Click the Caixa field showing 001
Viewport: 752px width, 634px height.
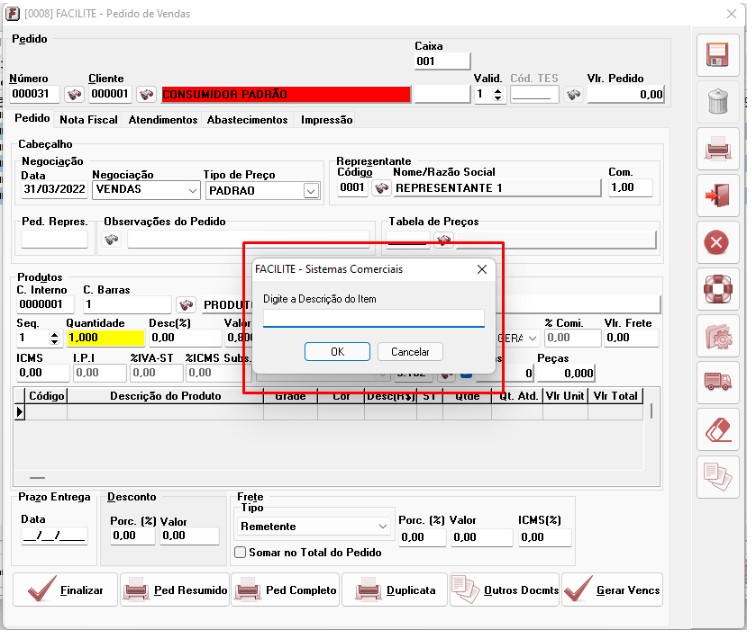442,61
